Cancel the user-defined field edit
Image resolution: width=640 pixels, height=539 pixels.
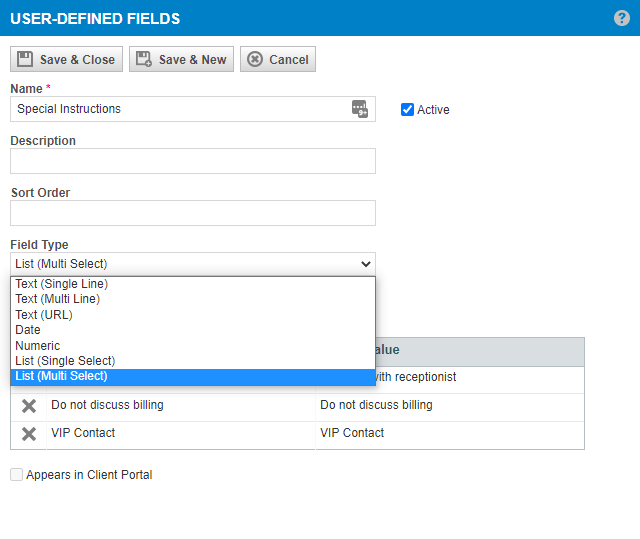click(278, 59)
